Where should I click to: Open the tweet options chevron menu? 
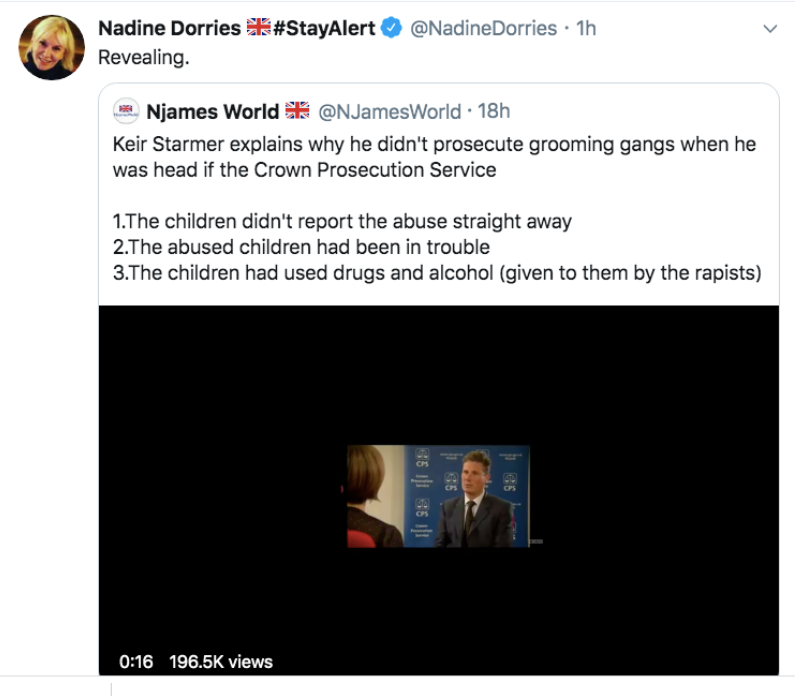769,29
